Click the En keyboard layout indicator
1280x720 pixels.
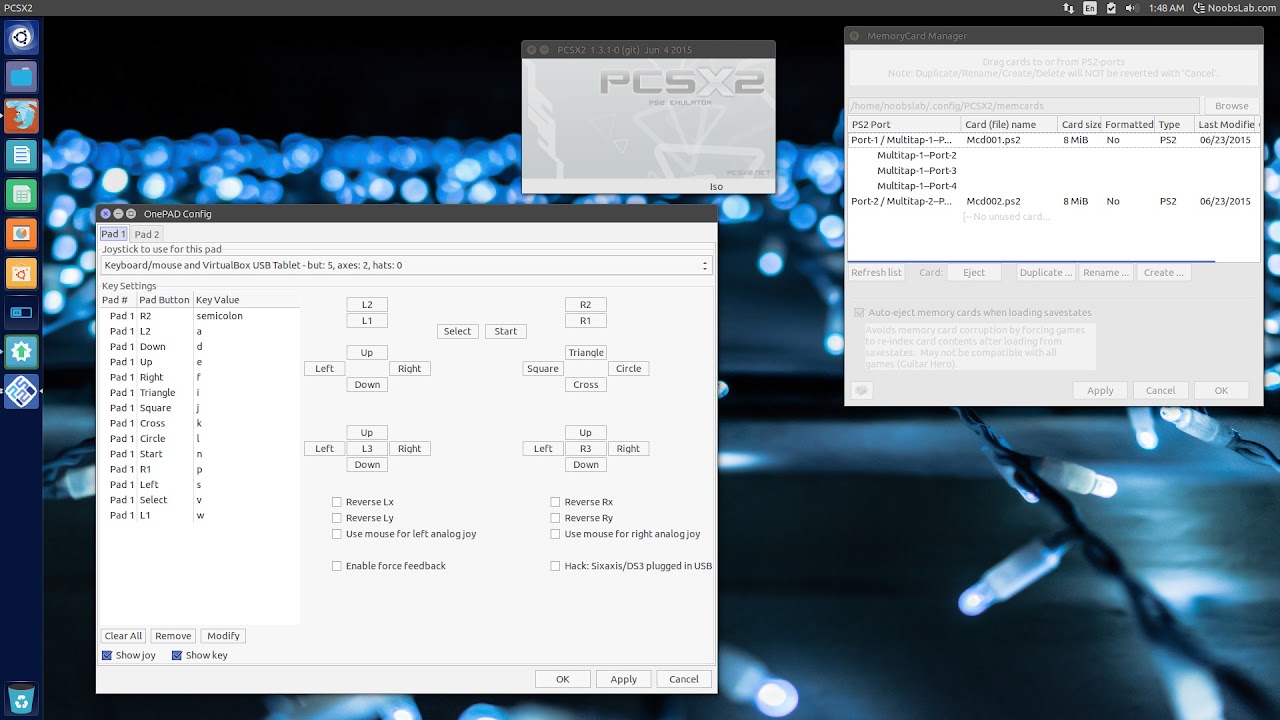coord(1090,8)
